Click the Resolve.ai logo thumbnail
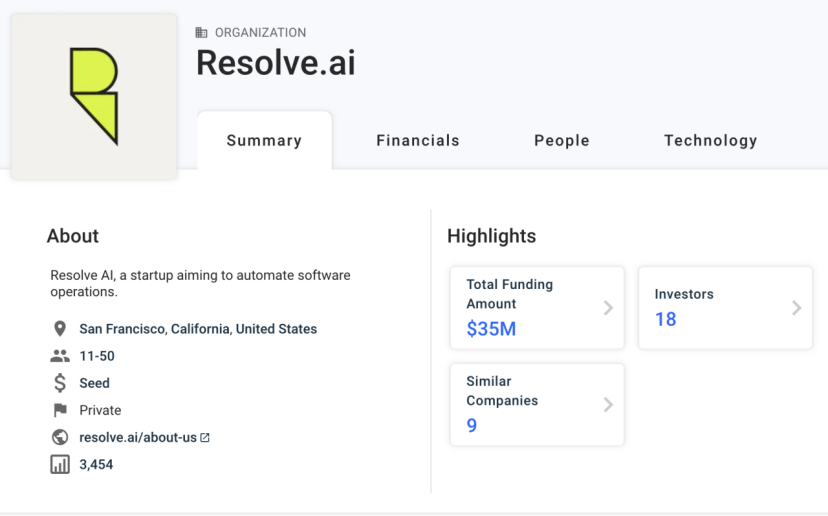Viewport: 828px width, 516px height. [94, 97]
